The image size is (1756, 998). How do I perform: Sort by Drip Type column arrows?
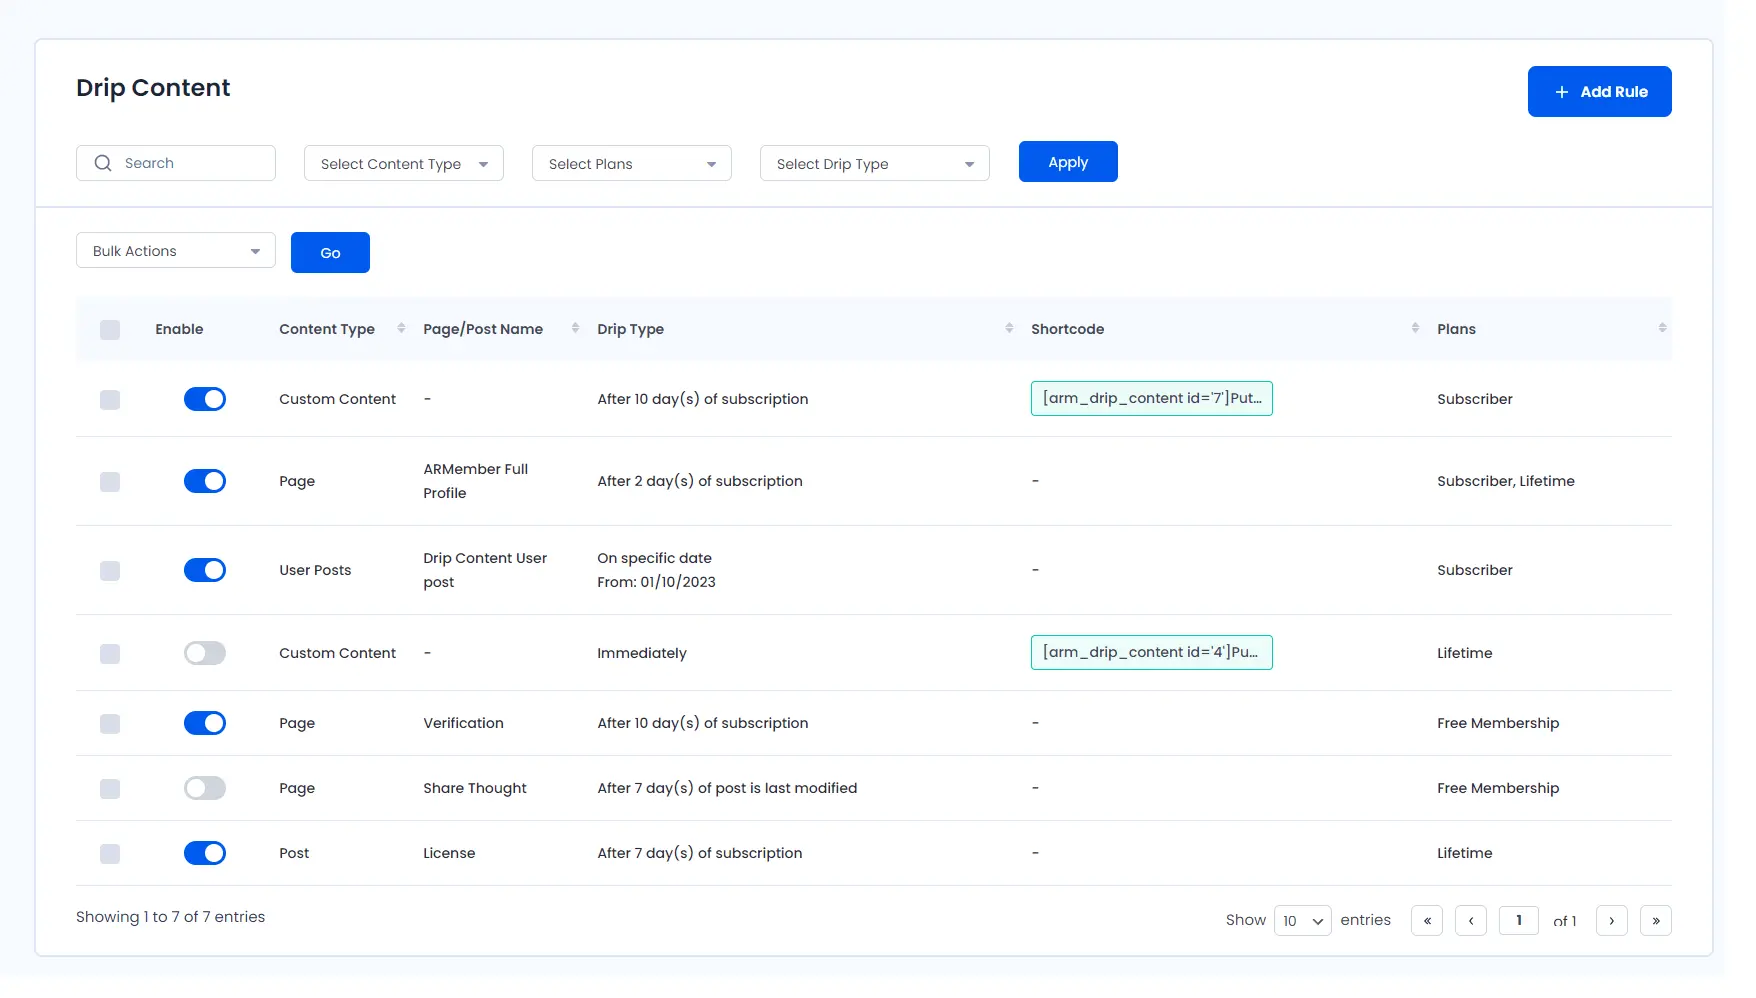(1009, 328)
